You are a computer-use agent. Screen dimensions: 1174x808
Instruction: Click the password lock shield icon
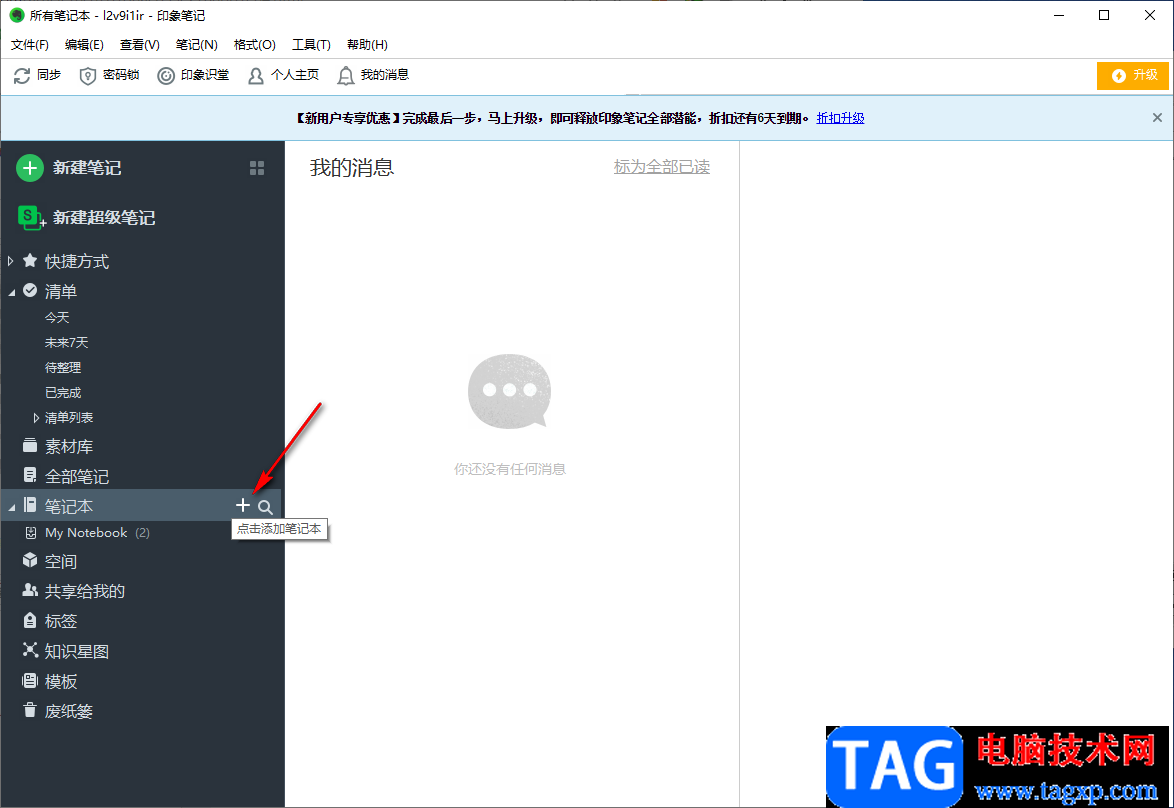pos(88,76)
